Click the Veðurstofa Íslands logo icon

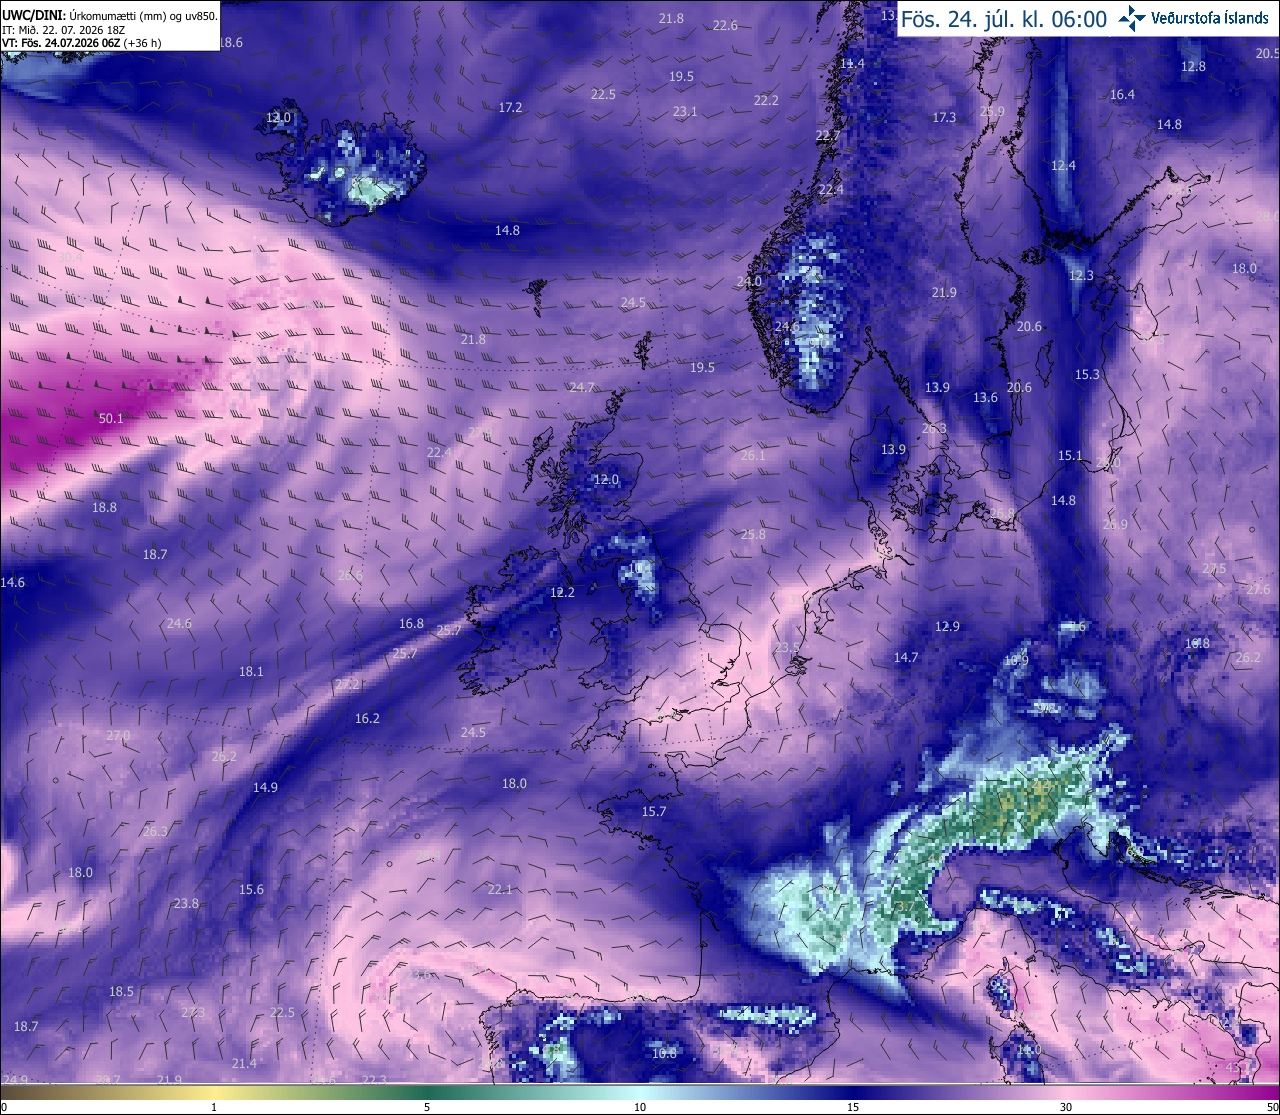point(1132,18)
